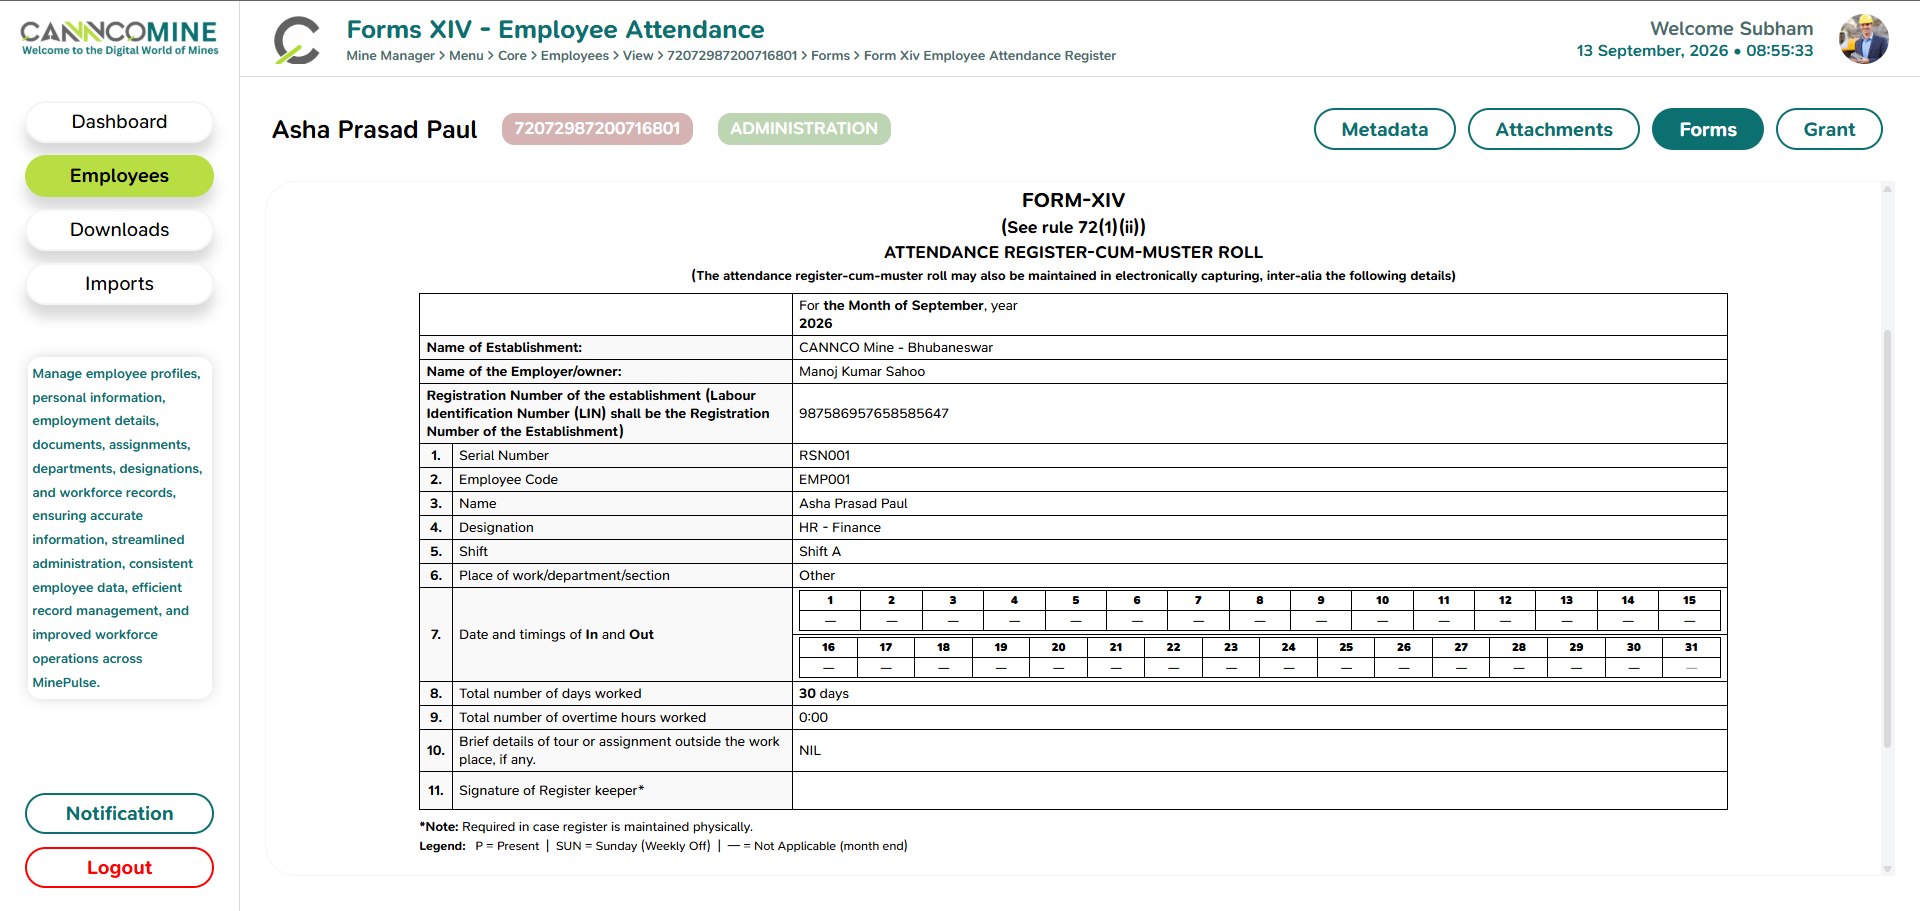Click the View breadcrumb link
The height and width of the screenshot is (911, 1920).
[638, 56]
